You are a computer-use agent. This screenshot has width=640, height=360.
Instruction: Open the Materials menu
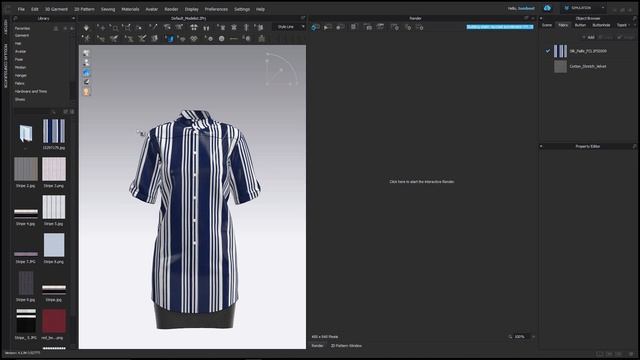tap(130, 9)
